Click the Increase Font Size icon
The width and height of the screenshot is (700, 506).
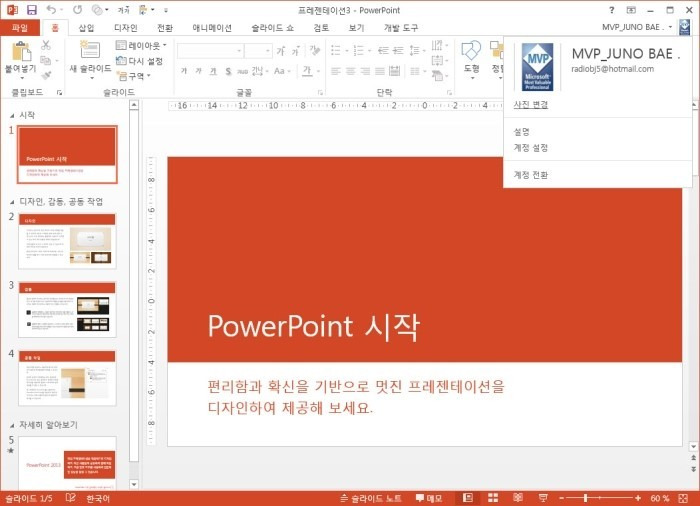281,51
